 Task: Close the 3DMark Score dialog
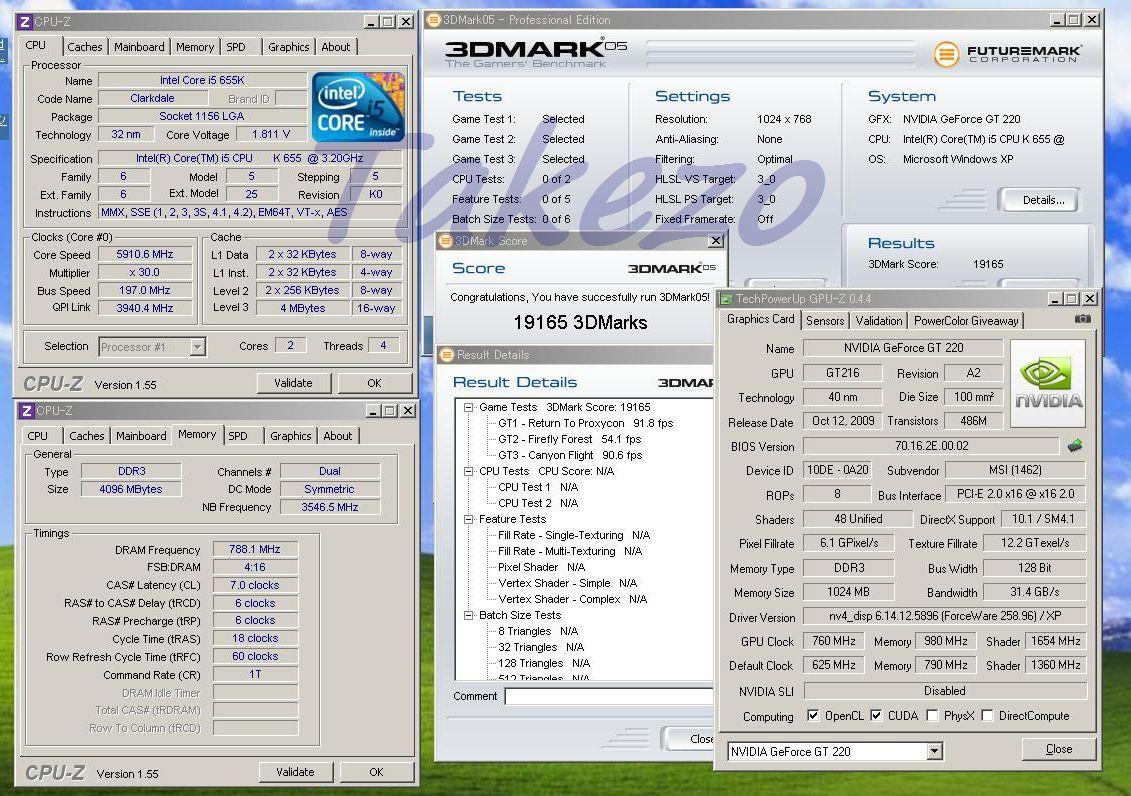[x=716, y=241]
